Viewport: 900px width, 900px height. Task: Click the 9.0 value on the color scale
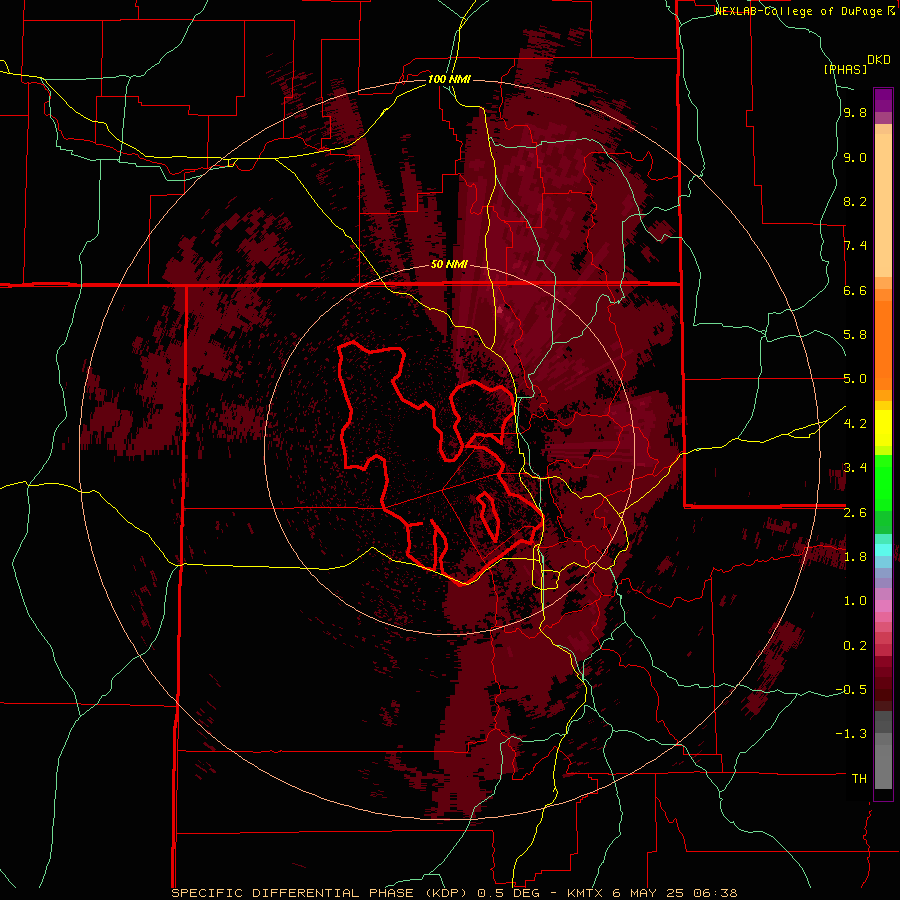click(x=855, y=157)
